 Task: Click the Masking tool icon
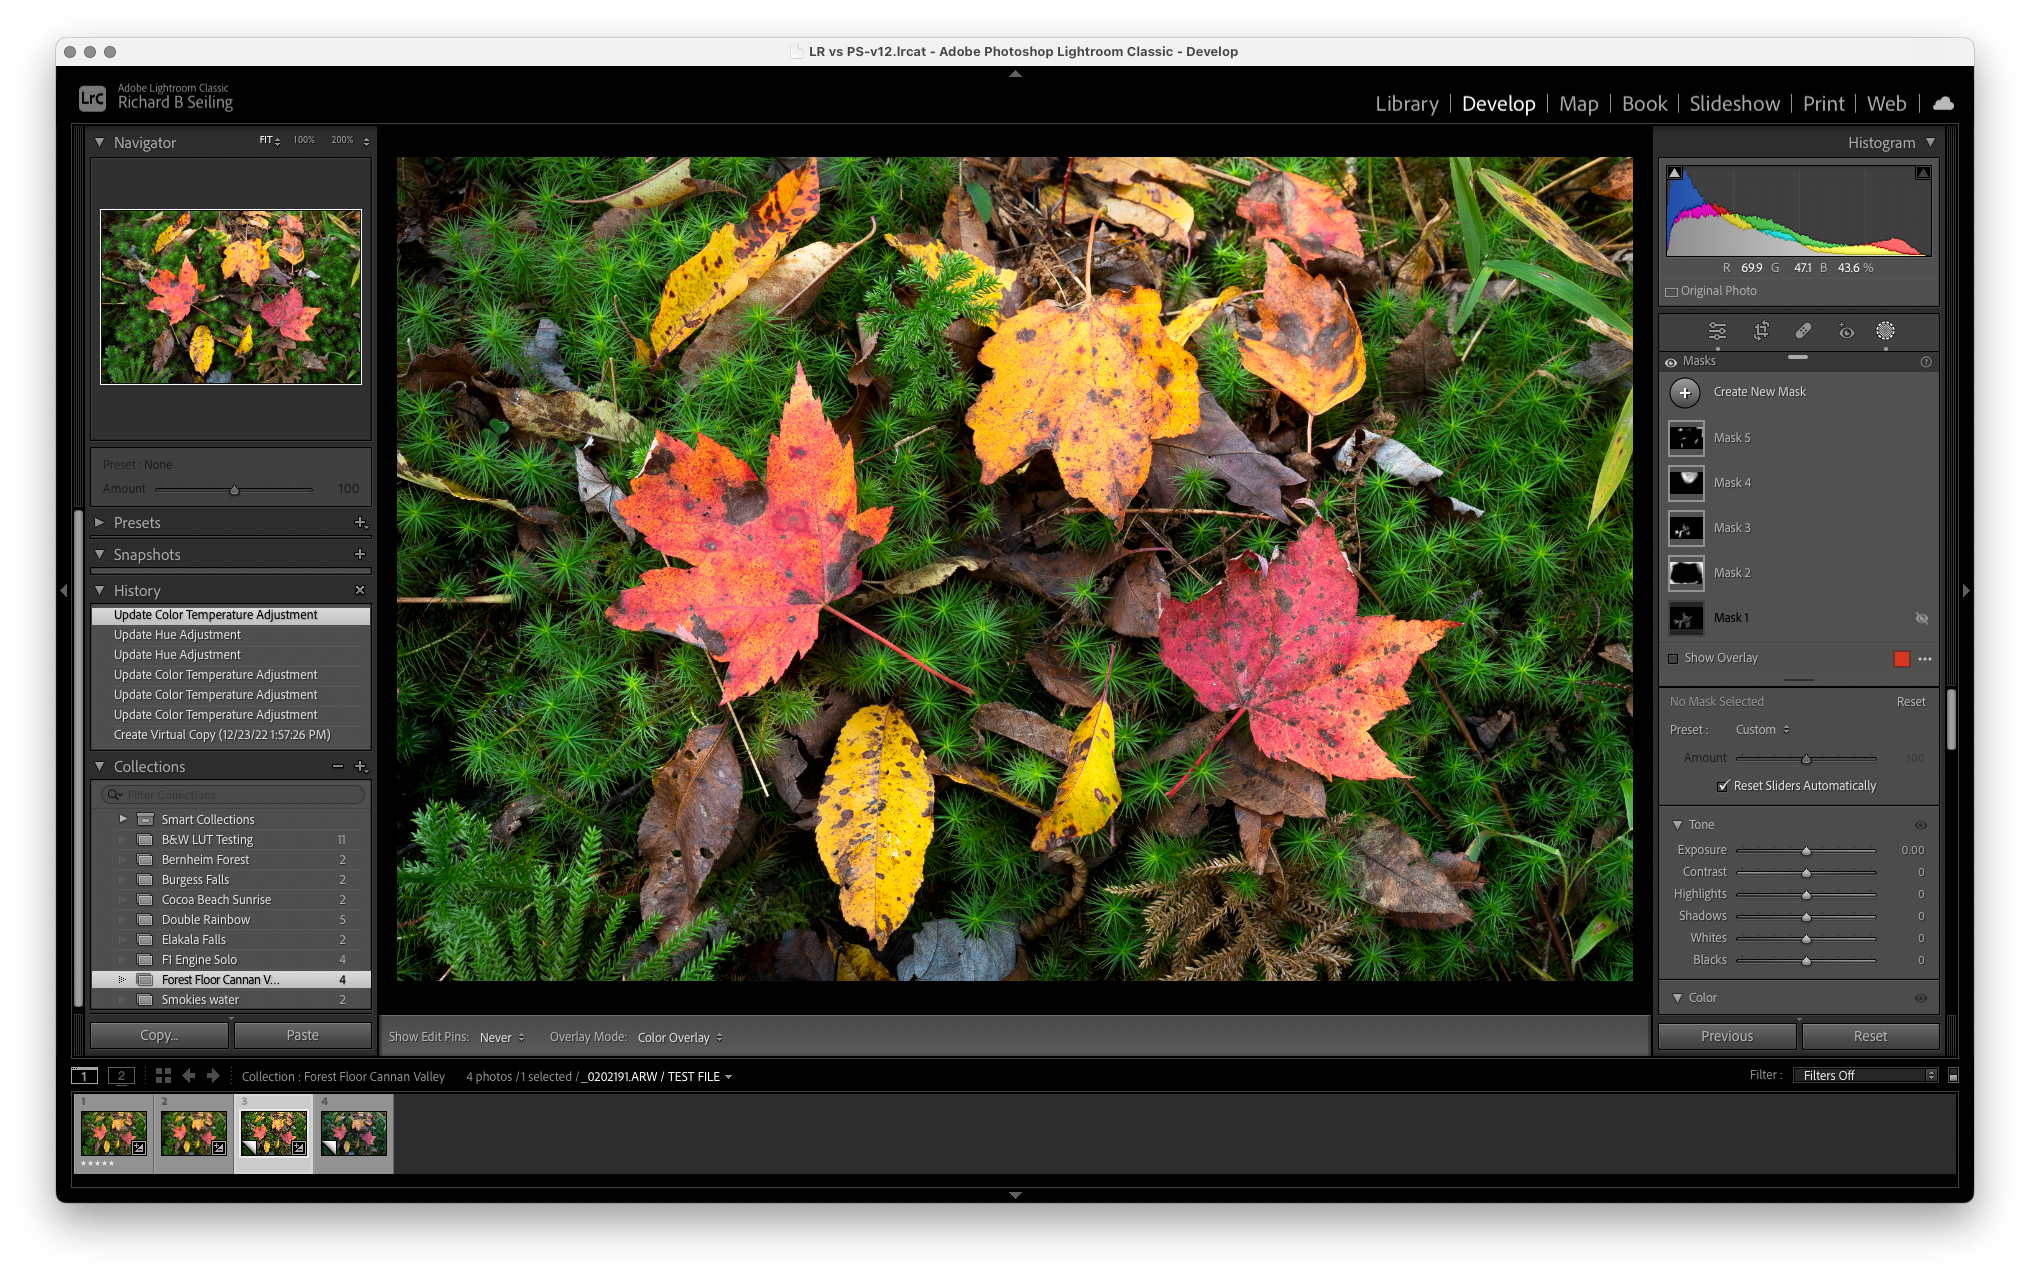(x=1885, y=331)
